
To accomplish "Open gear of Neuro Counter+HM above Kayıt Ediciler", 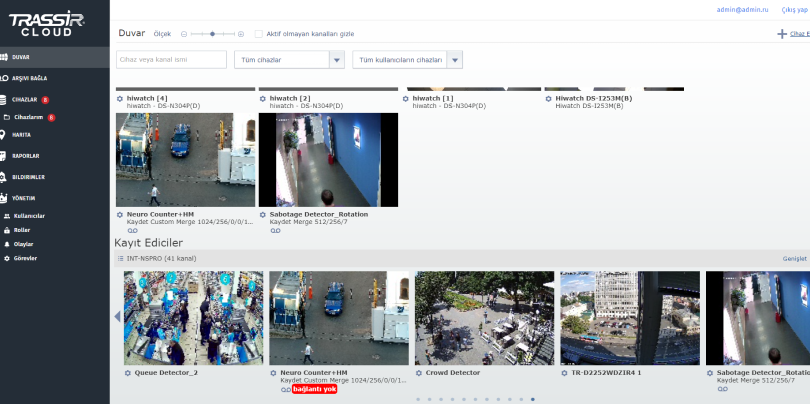I will 120,214.
